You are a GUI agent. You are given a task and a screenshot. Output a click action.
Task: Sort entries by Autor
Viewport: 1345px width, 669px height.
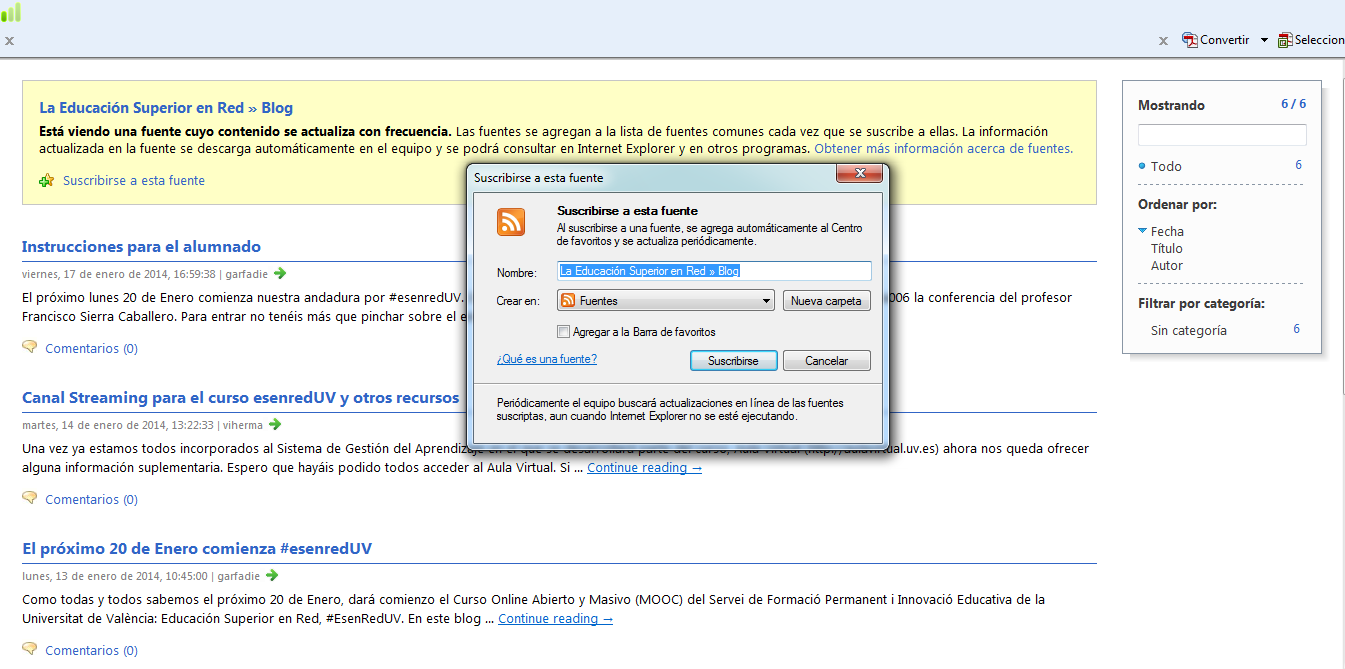[1166, 265]
